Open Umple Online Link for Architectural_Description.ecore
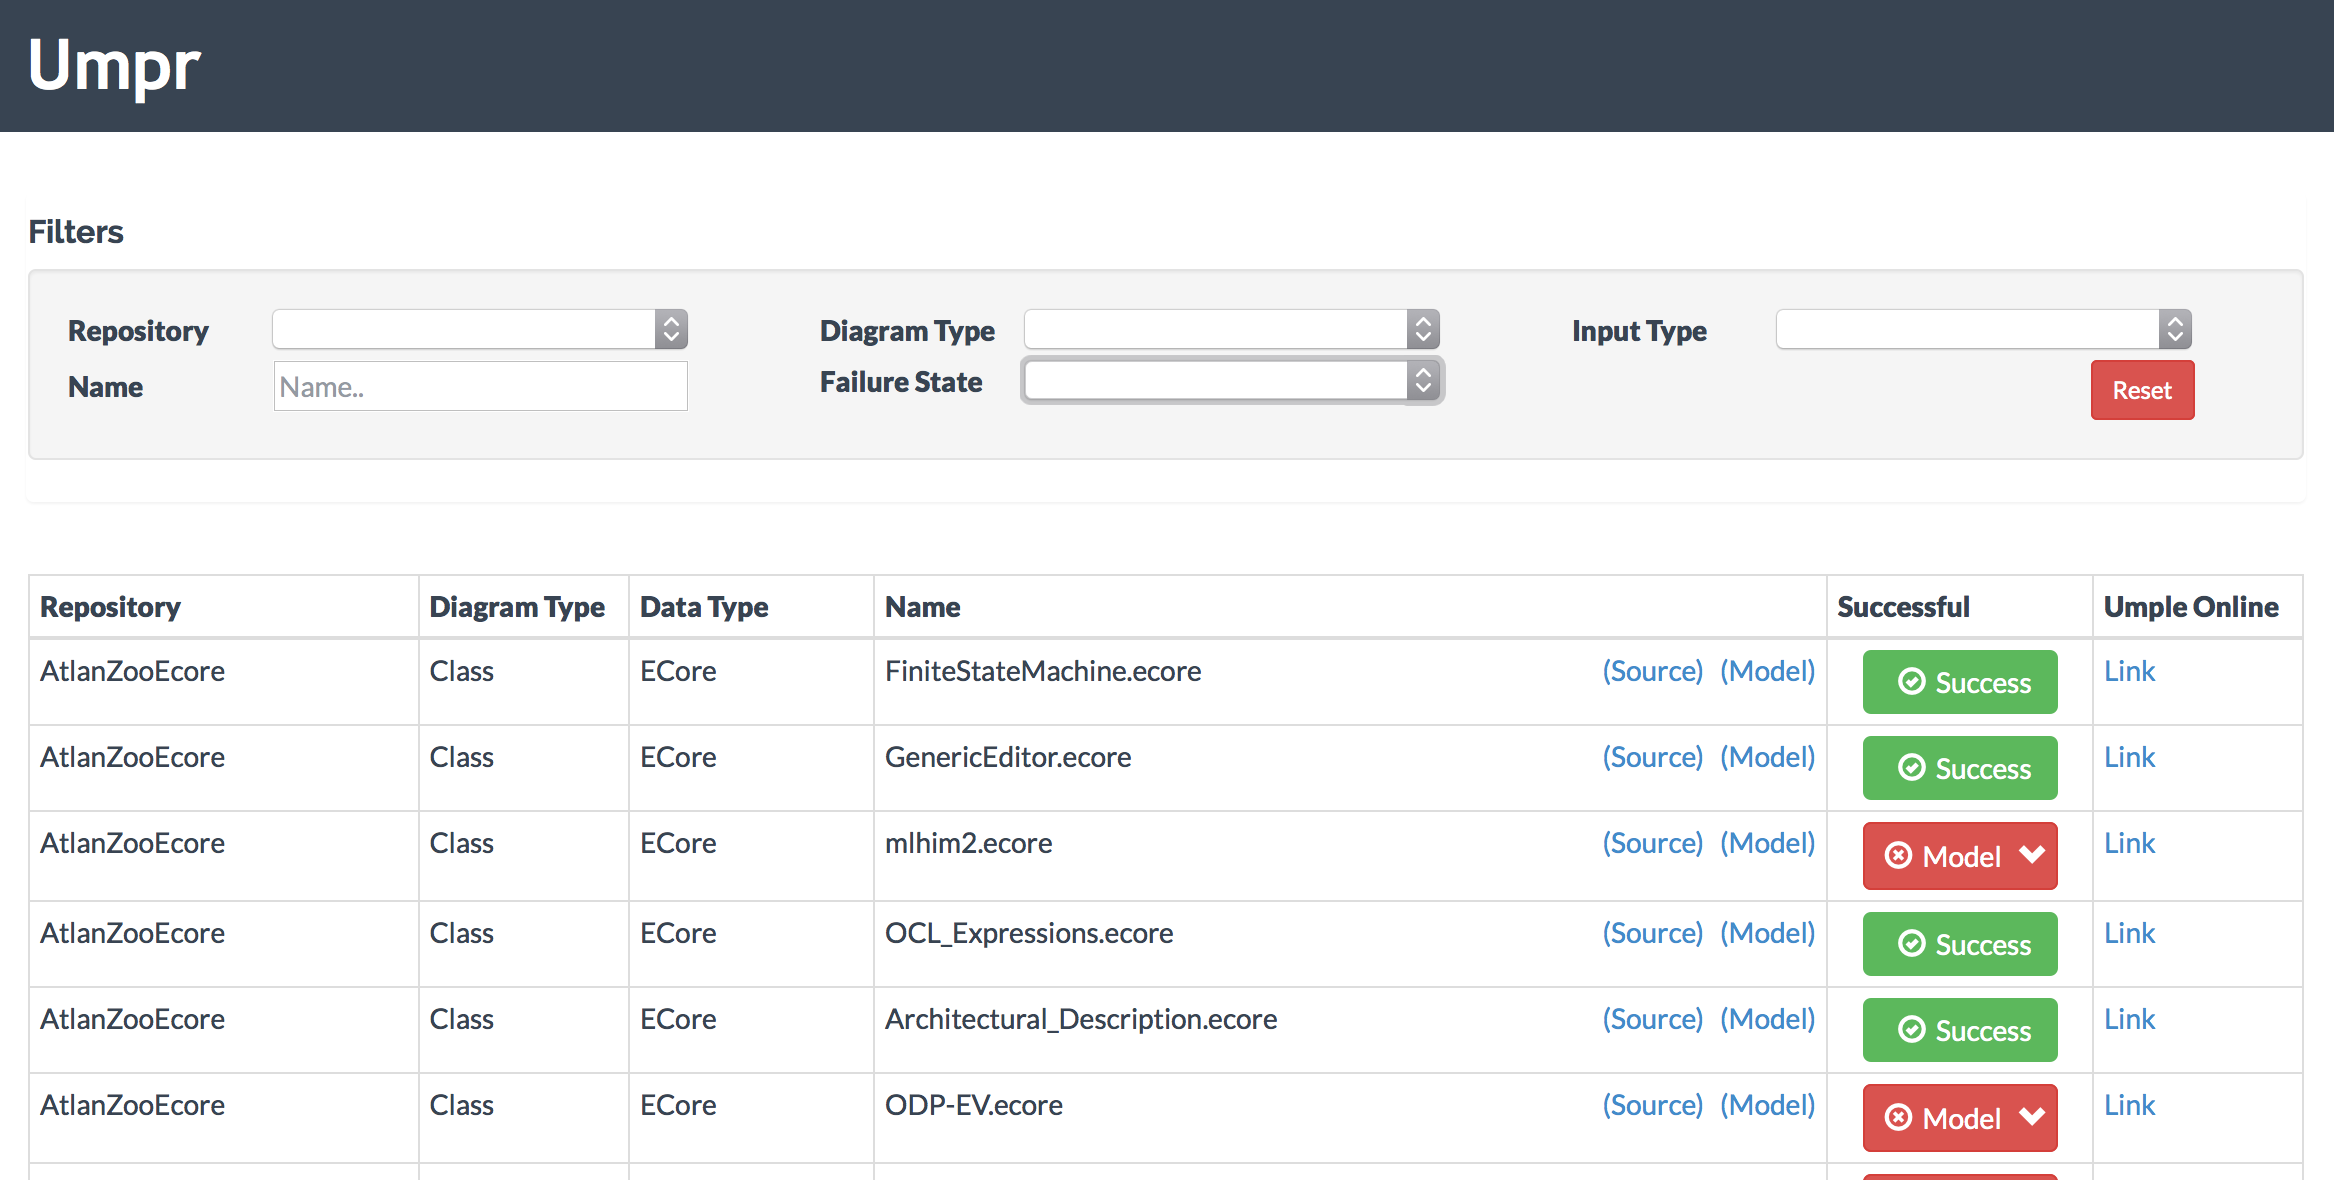The image size is (2334, 1180). coord(2129,1019)
